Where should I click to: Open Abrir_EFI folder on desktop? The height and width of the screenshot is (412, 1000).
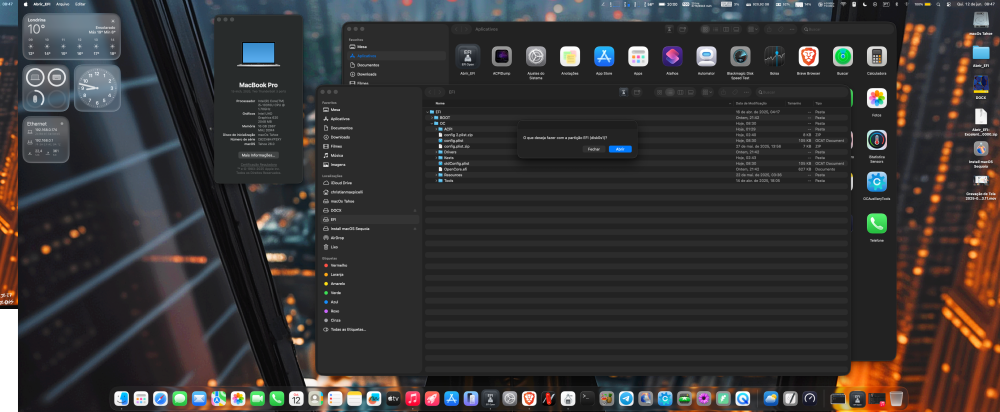pyautogui.click(x=981, y=54)
